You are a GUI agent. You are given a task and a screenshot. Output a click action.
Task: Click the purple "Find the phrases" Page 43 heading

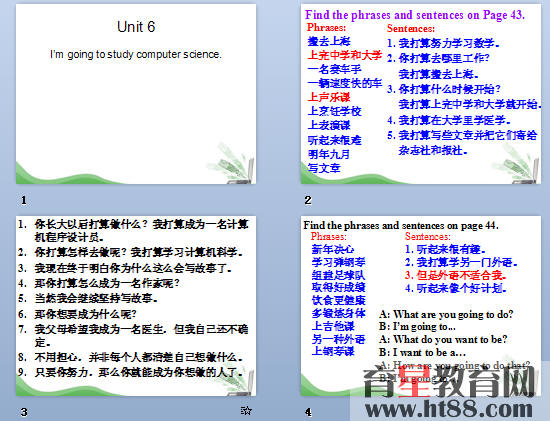415,15
